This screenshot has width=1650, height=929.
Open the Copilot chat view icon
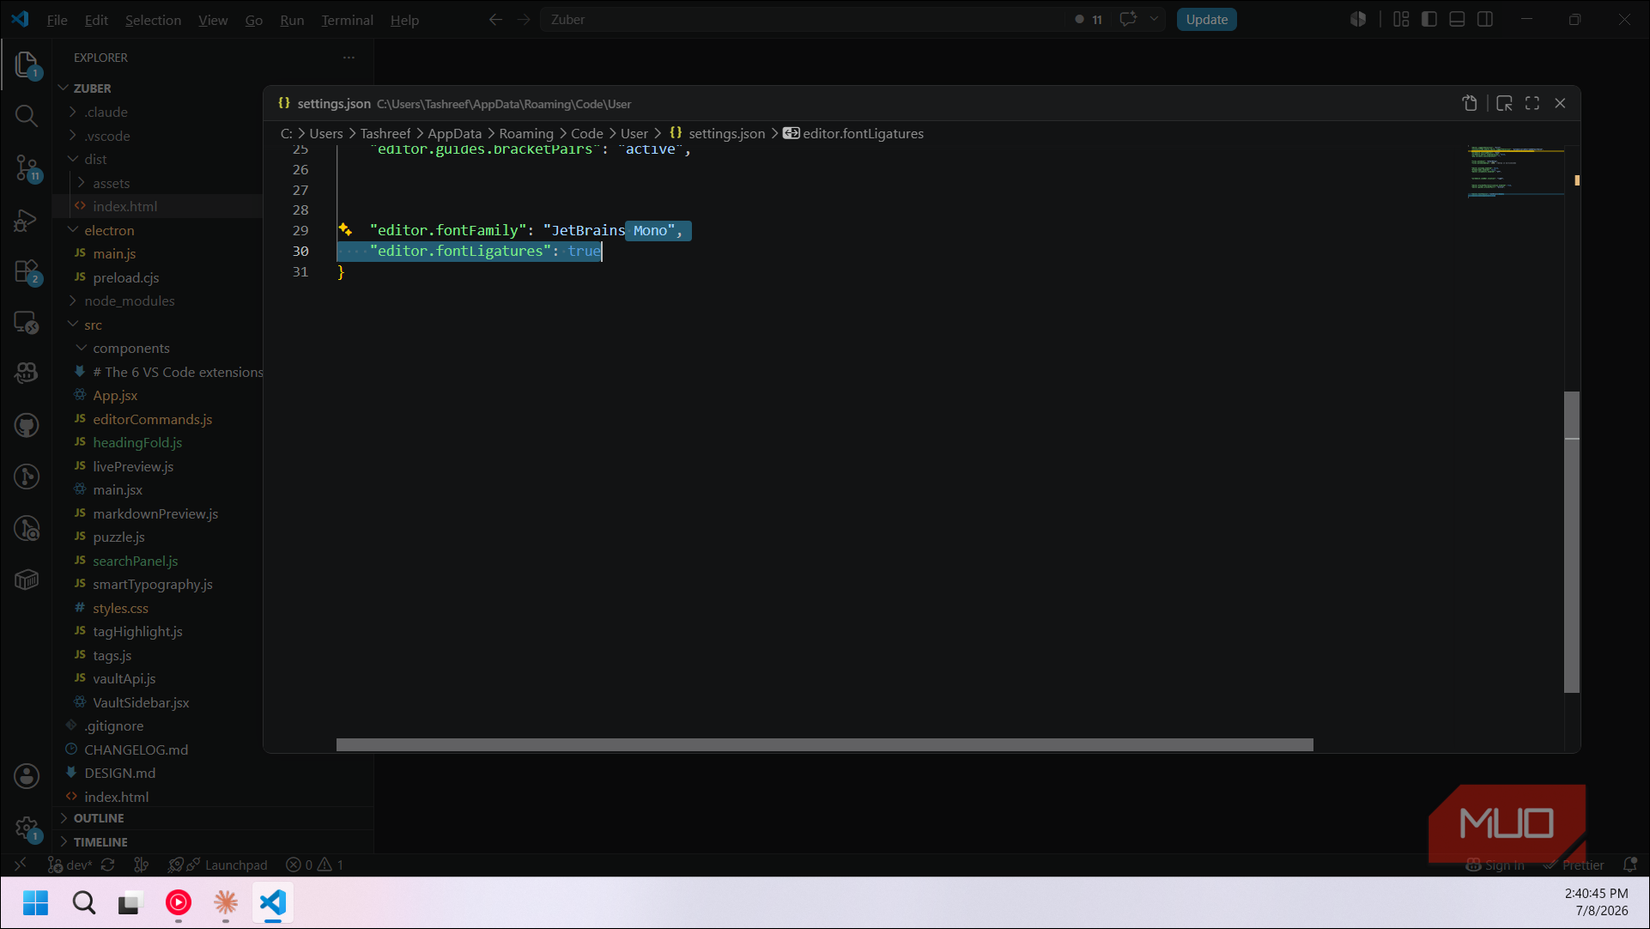click(27, 373)
